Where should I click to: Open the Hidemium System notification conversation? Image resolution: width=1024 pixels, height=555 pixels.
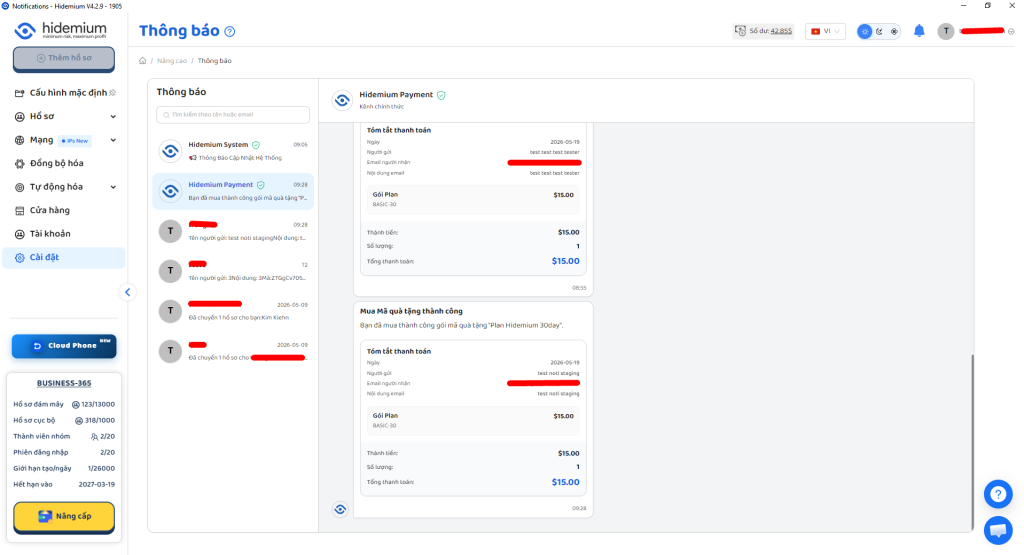coord(233,151)
